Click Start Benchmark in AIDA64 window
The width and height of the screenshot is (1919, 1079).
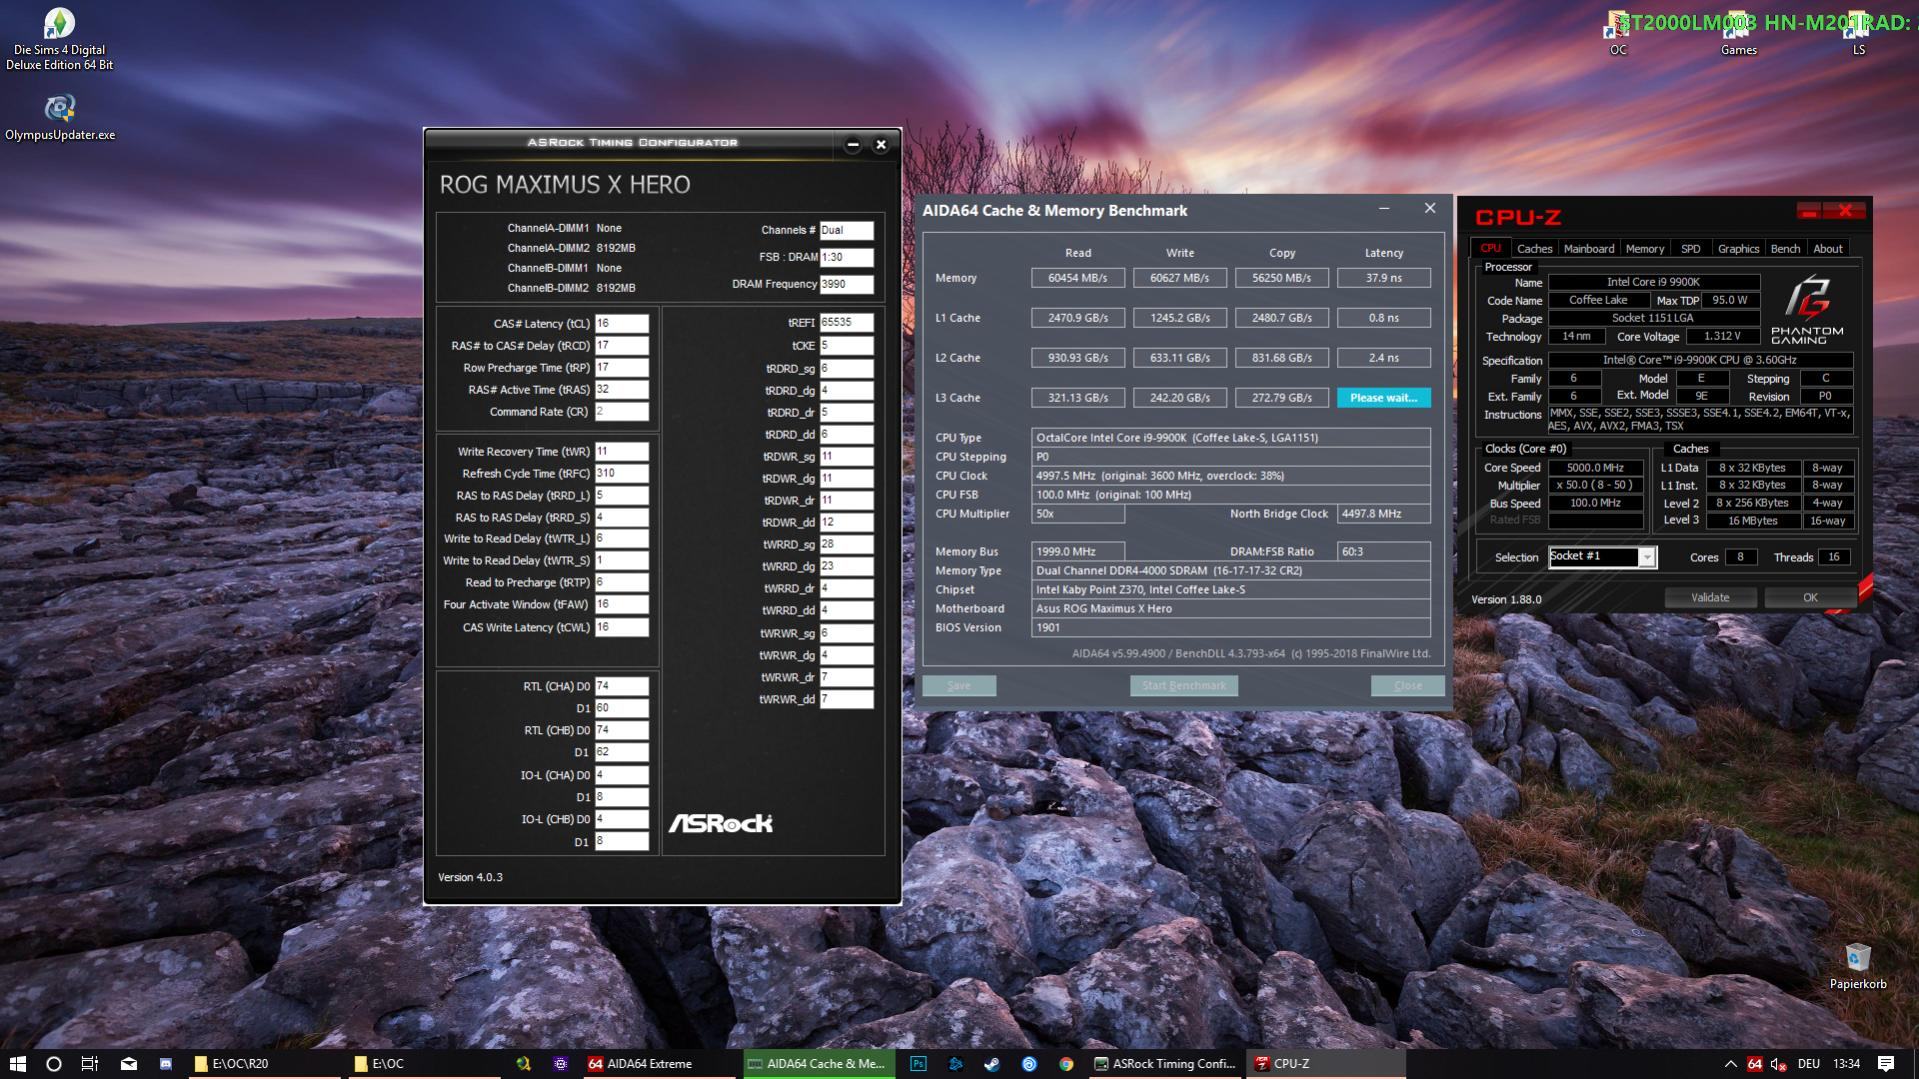tap(1184, 686)
